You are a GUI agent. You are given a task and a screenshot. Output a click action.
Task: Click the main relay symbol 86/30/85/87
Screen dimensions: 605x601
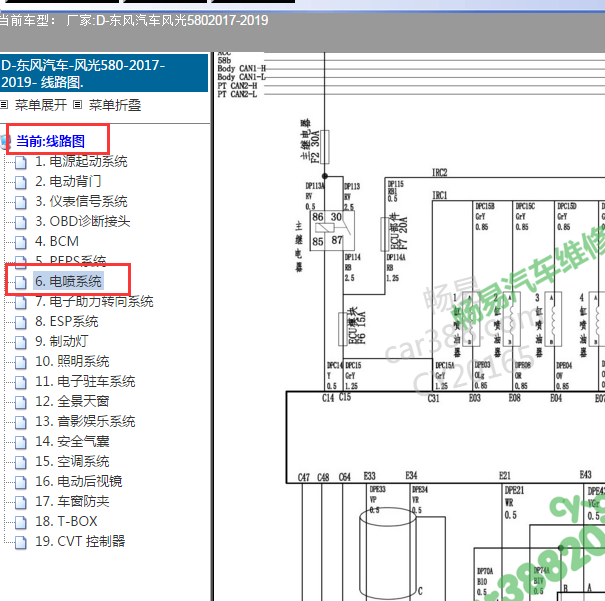[x=332, y=230]
